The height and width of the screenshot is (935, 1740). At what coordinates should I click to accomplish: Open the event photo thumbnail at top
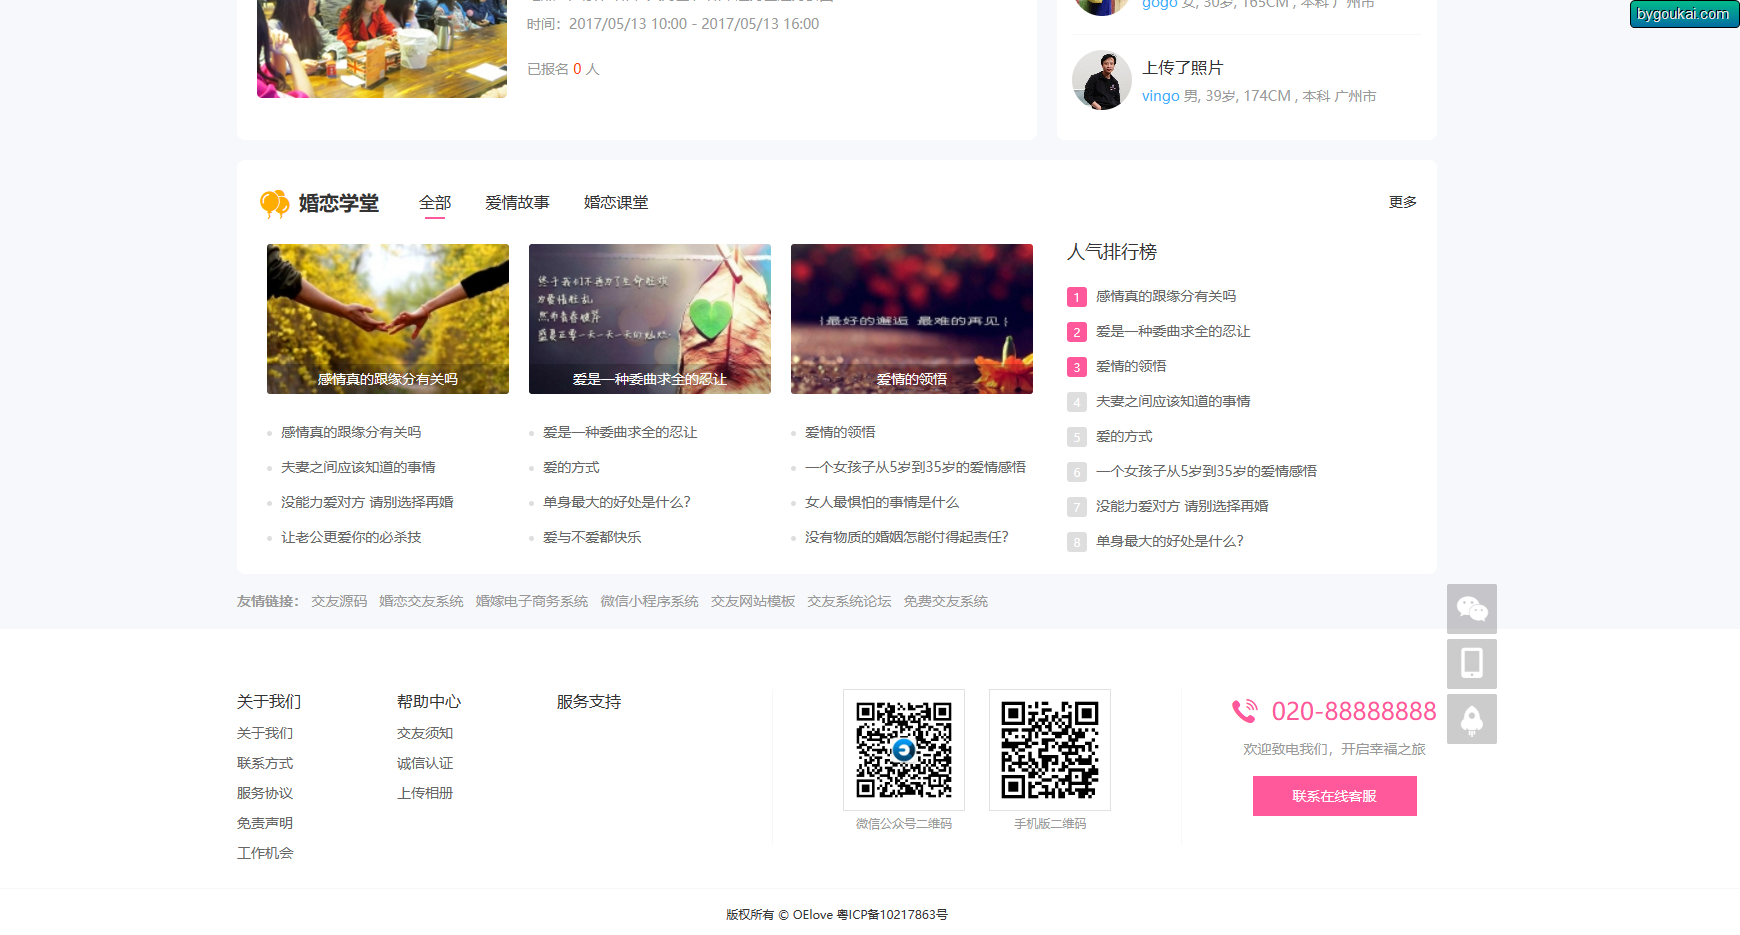point(382,49)
